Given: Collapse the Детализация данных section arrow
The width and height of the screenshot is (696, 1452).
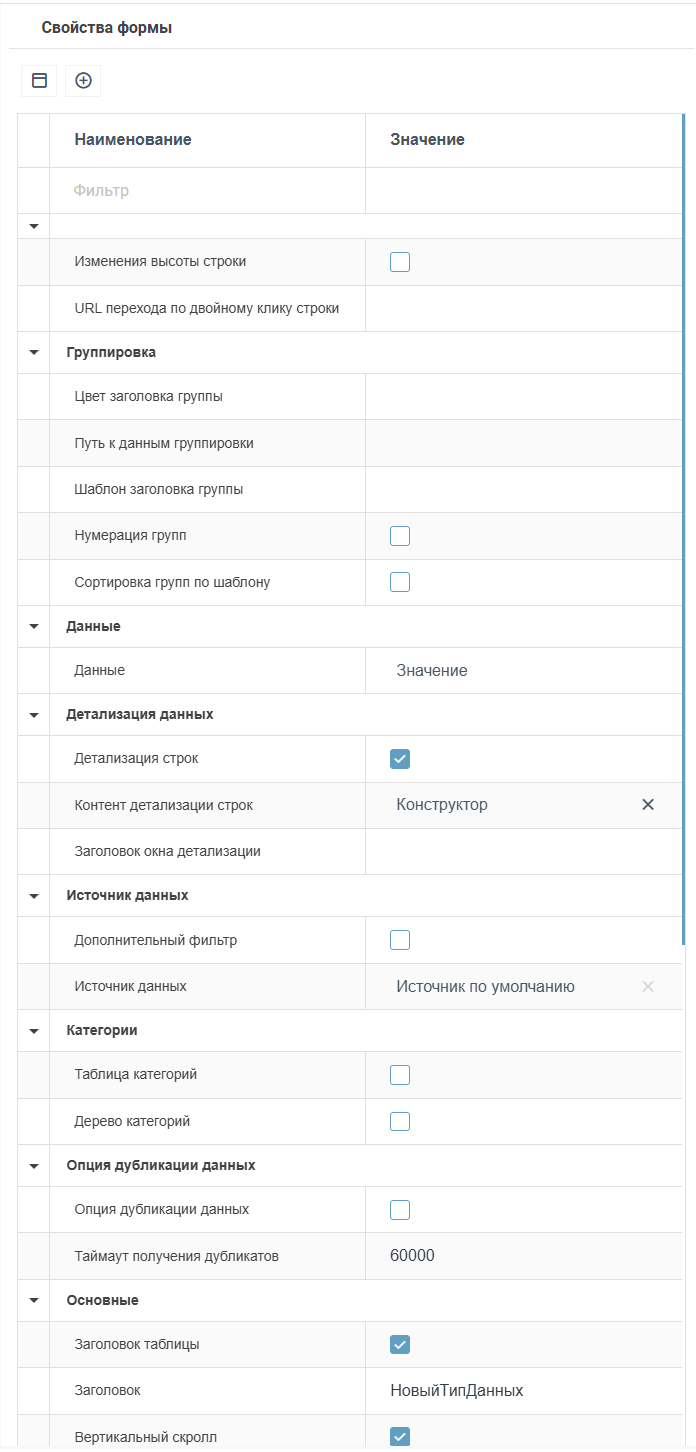Looking at the screenshot, I should coord(34,715).
